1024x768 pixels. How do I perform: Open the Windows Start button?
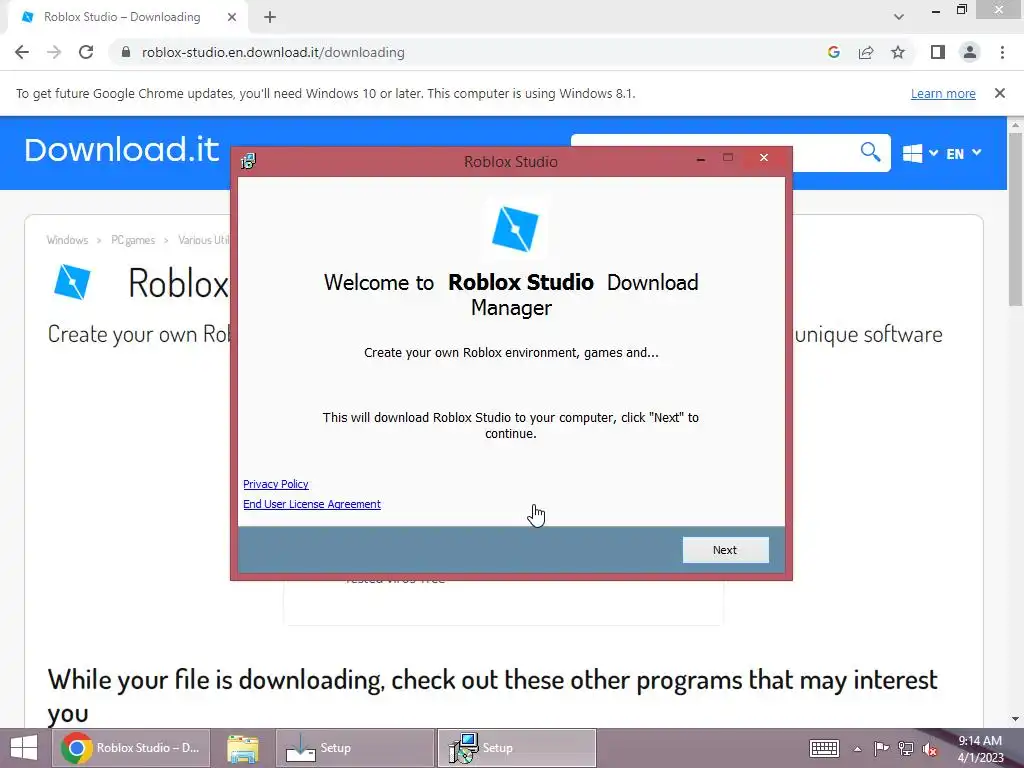pos(24,748)
